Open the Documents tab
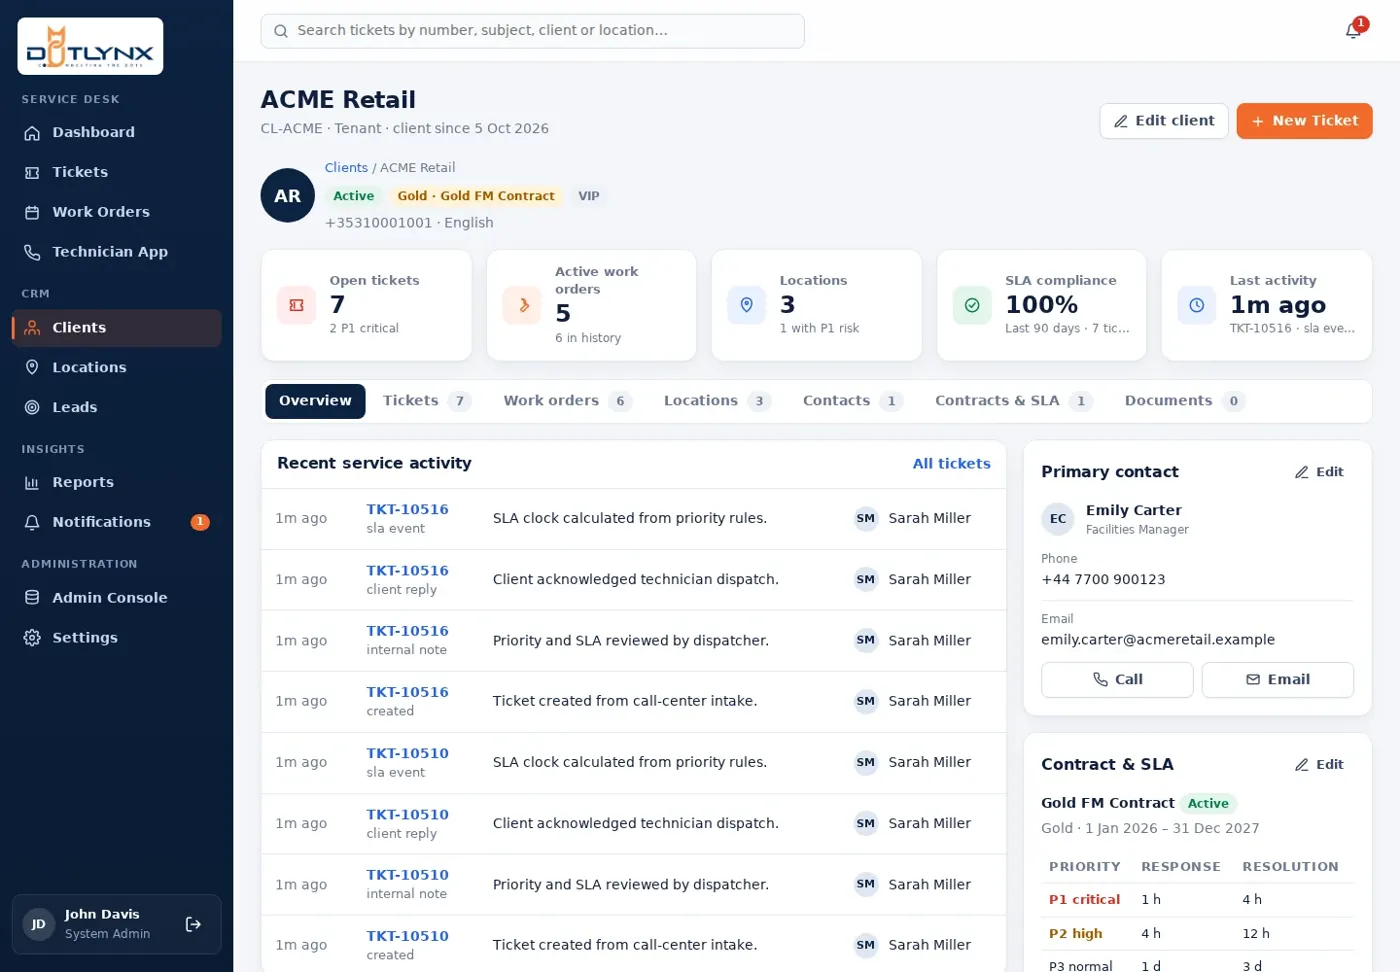This screenshot has height=972, width=1400. (1185, 401)
